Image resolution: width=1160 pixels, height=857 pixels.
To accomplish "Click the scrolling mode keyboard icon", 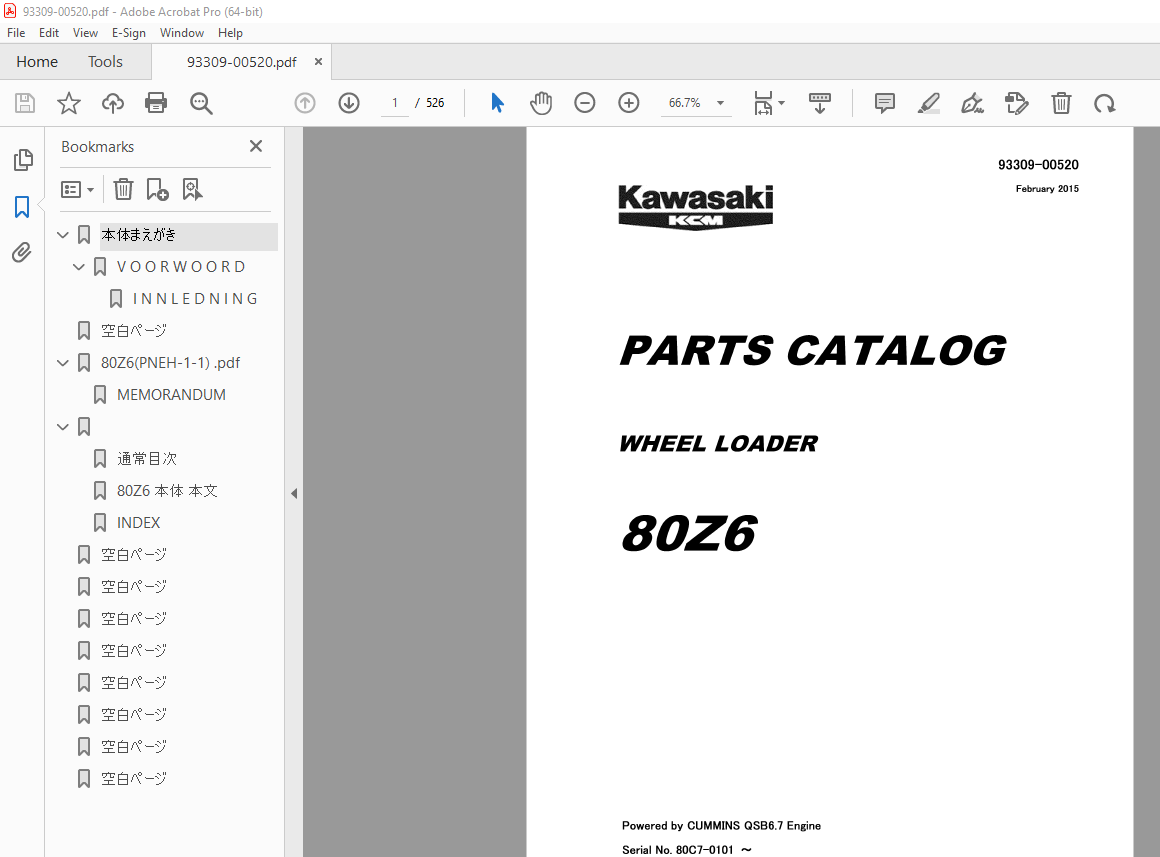I will pyautogui.click(x=820, y=103).
